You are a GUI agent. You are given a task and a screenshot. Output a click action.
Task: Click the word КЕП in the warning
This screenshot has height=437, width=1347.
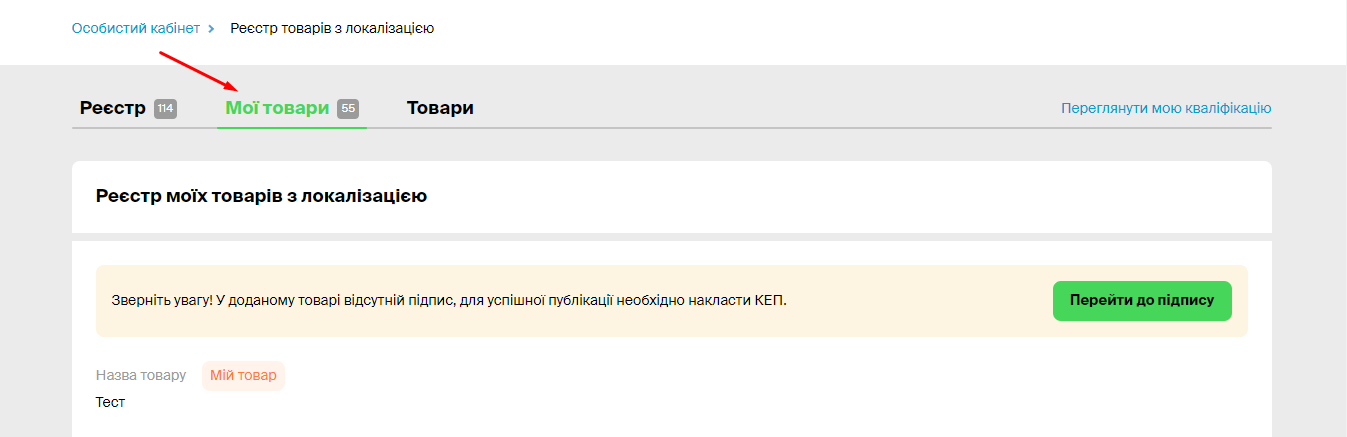768,300
